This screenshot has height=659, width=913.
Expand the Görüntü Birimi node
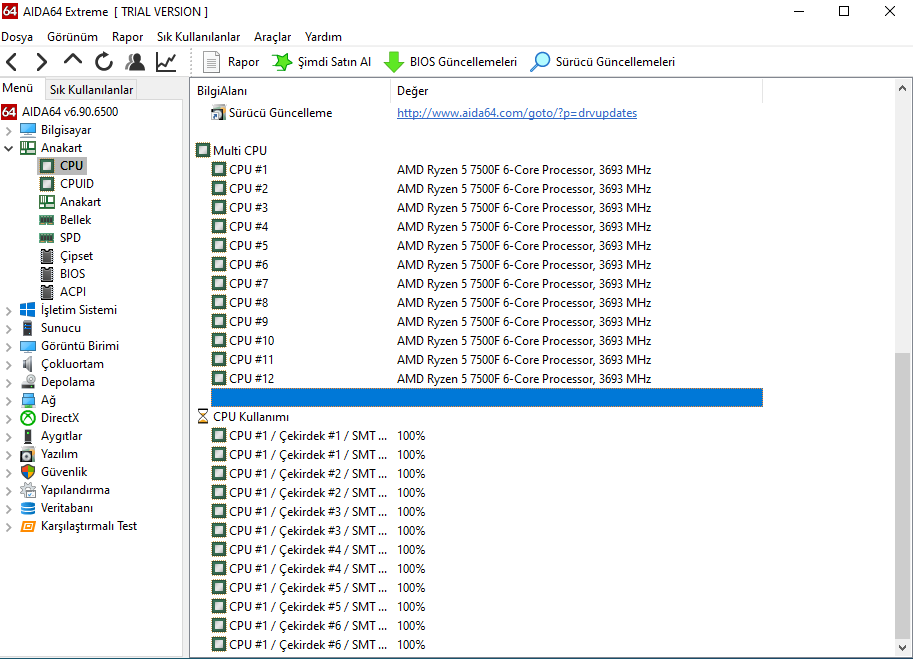point(8,347)
